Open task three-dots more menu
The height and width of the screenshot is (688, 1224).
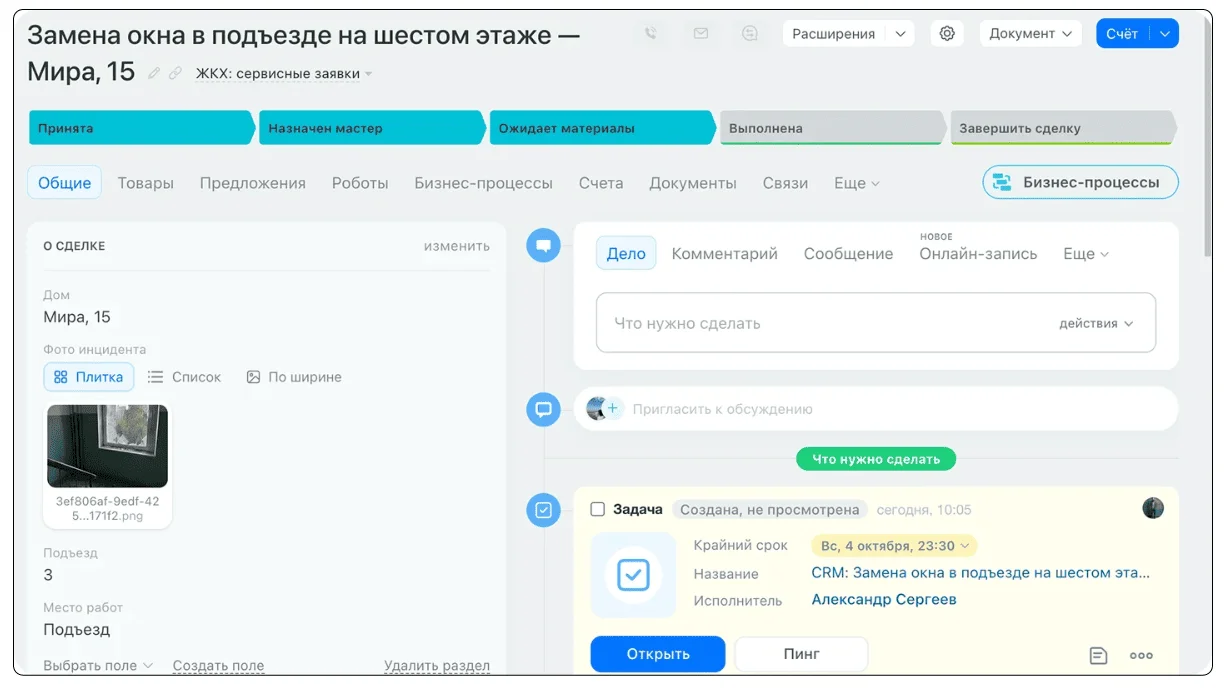(1141, 656)
